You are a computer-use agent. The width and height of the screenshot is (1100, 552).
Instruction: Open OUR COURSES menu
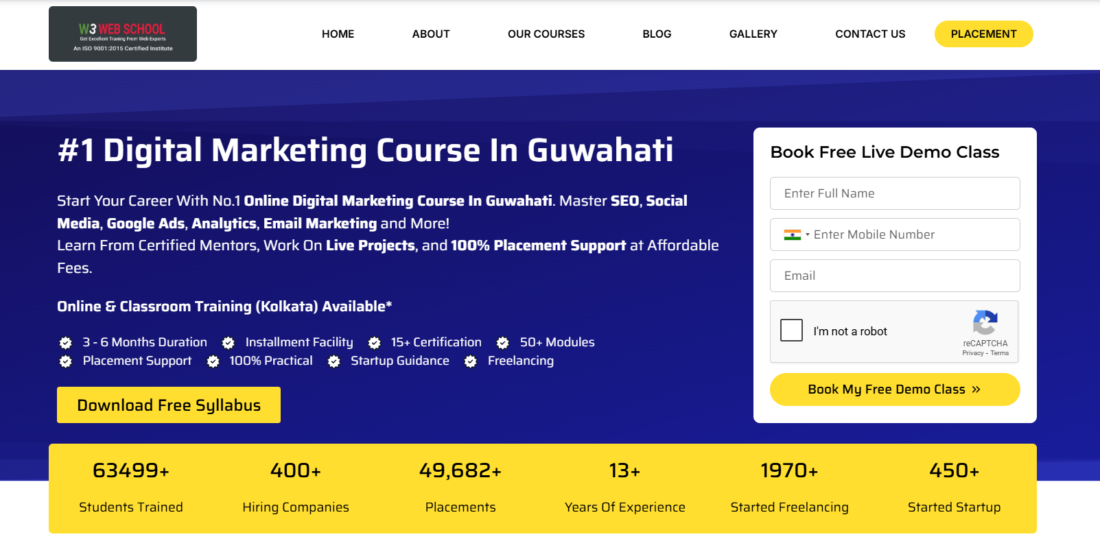coord(546,34)
